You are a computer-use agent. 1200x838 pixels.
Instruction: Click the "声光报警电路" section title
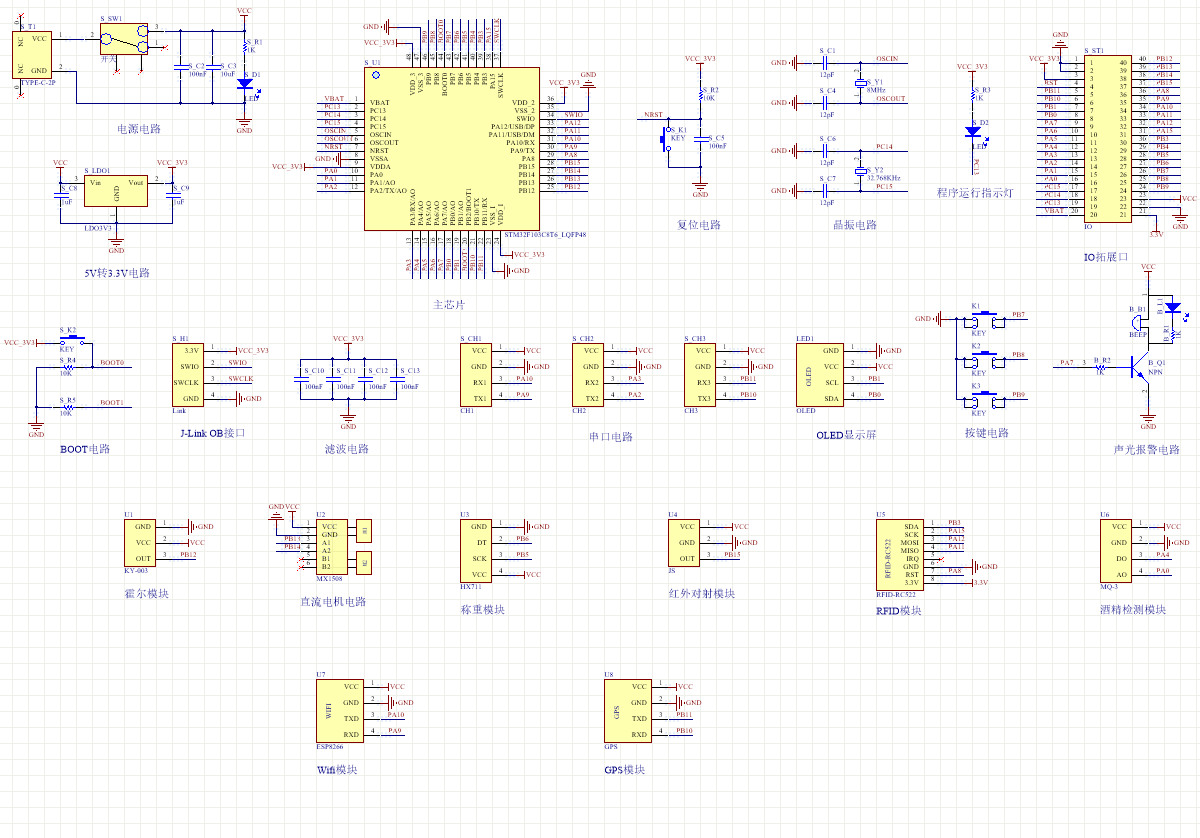1147,449
